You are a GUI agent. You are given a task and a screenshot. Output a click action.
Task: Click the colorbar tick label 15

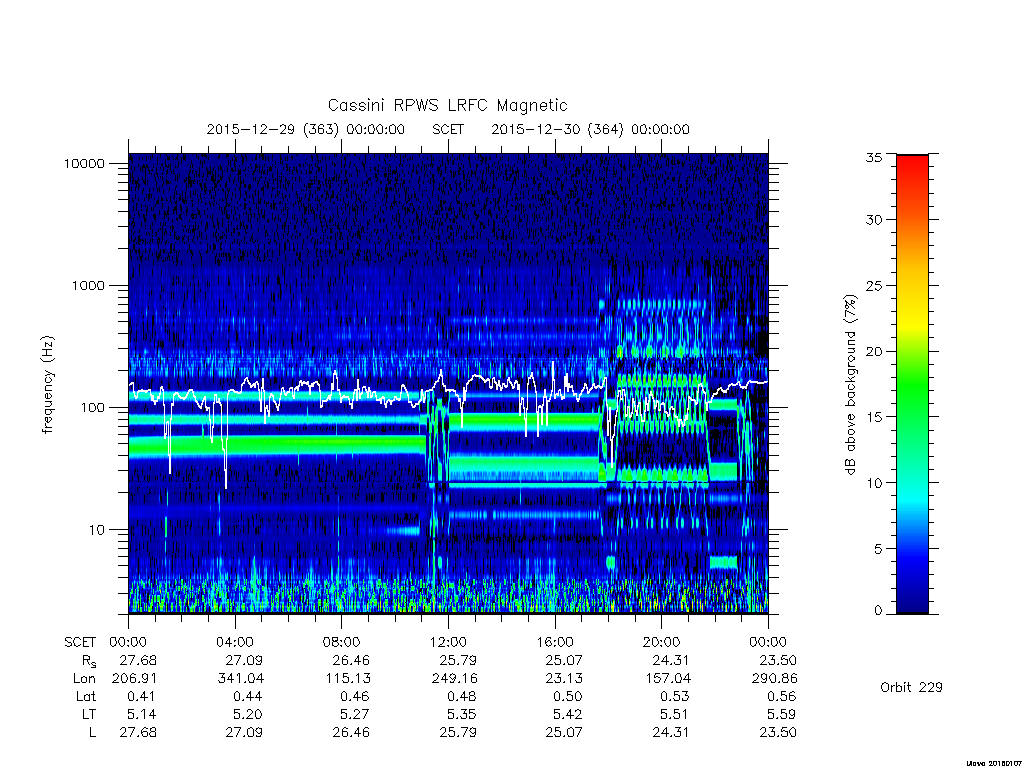[x=873, y=417]
